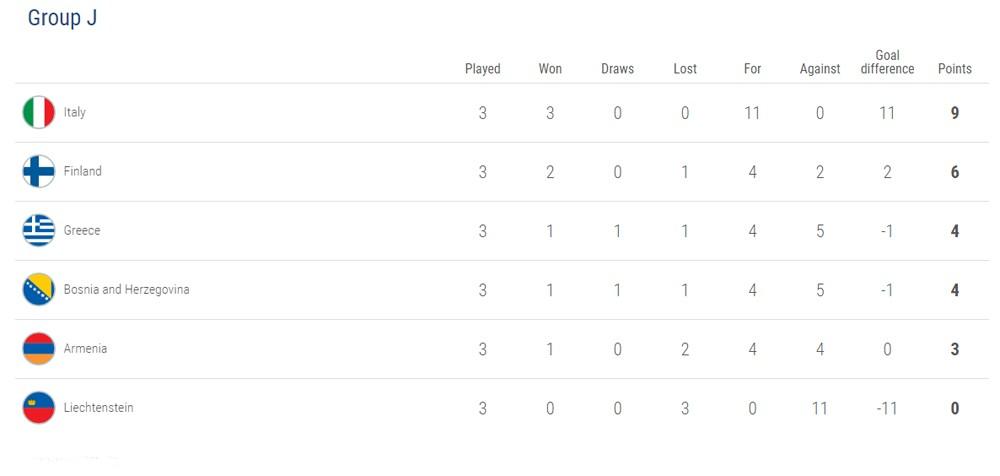
Task: Click the Group J heading
Action: pyautogui.click(x=62, y=18)
